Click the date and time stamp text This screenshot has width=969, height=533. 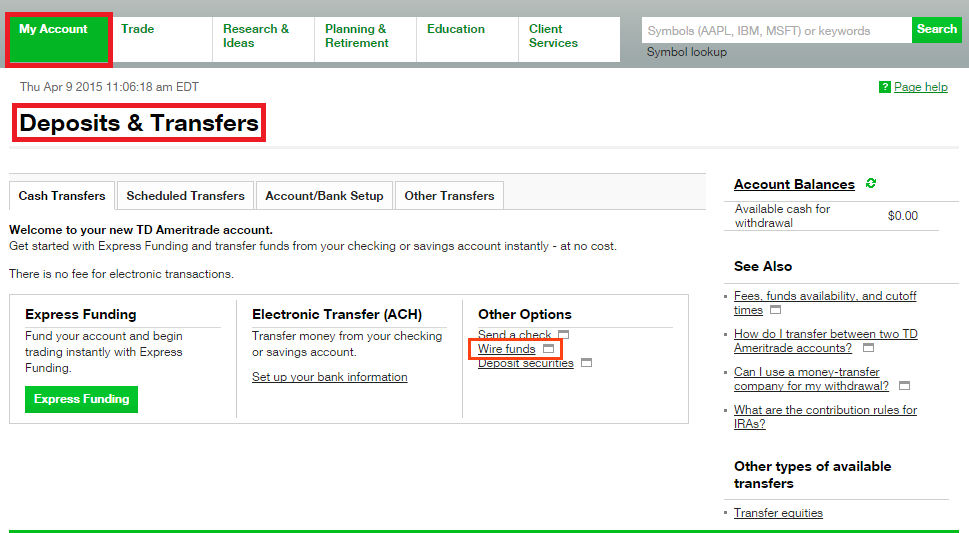[x=109, y=87]
